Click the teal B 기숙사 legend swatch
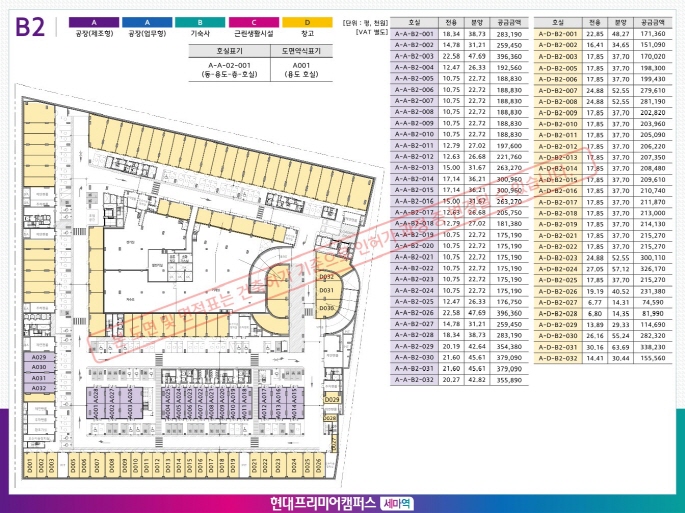685x513 pixels. pos(200,22)
